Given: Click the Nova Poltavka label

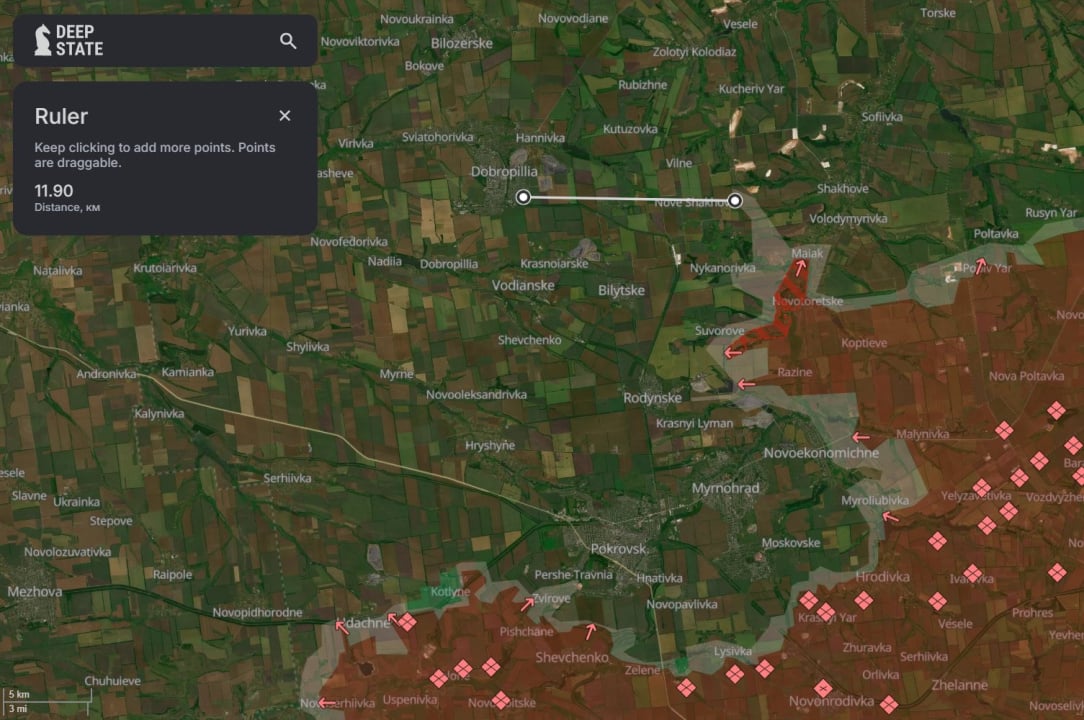Looking at the screenshot, I should coord(1026,376).
